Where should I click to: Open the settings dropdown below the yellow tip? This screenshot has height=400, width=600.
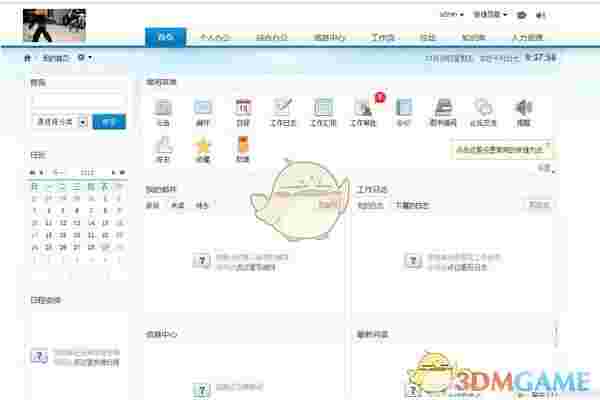(x=546, y=168)
